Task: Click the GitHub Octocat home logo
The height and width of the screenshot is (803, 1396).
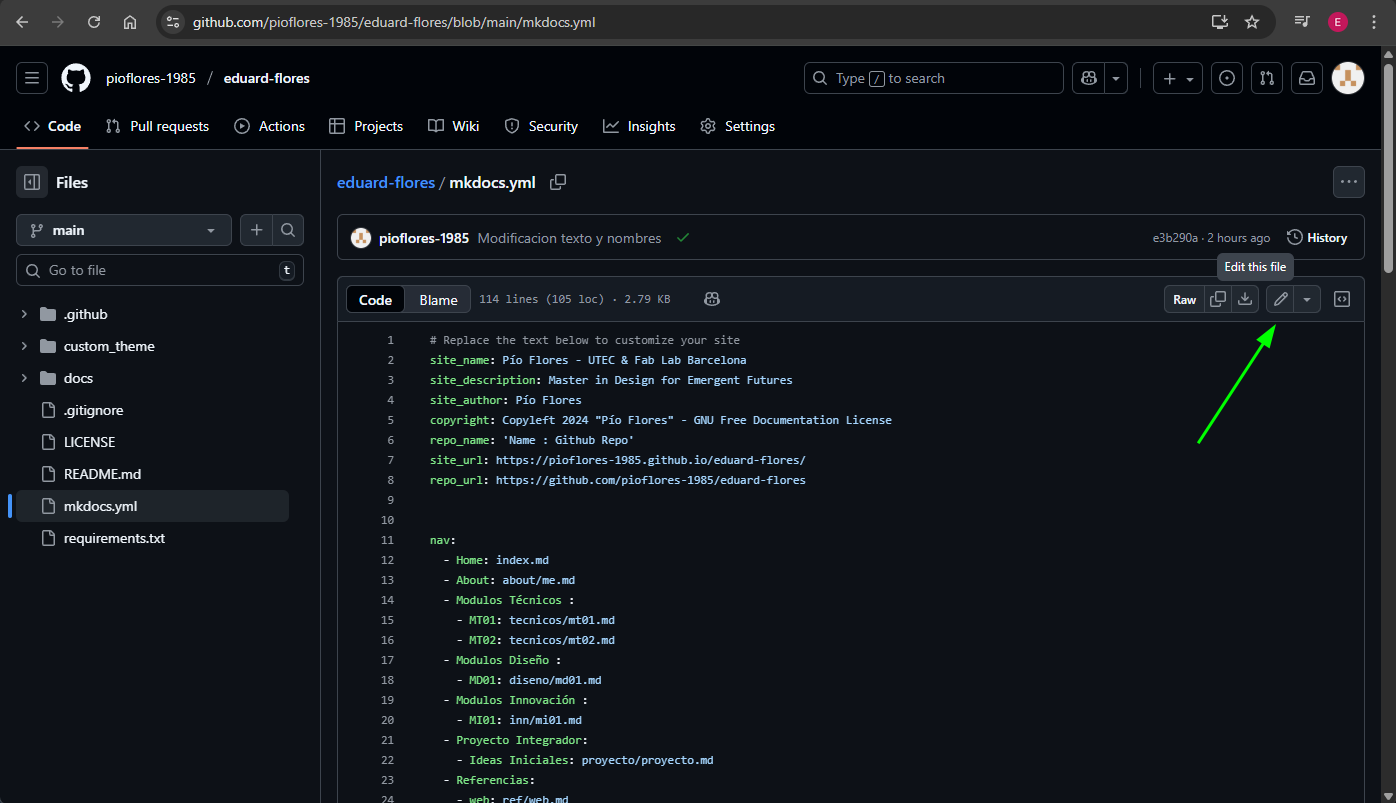Action: [x=76, y=78]
